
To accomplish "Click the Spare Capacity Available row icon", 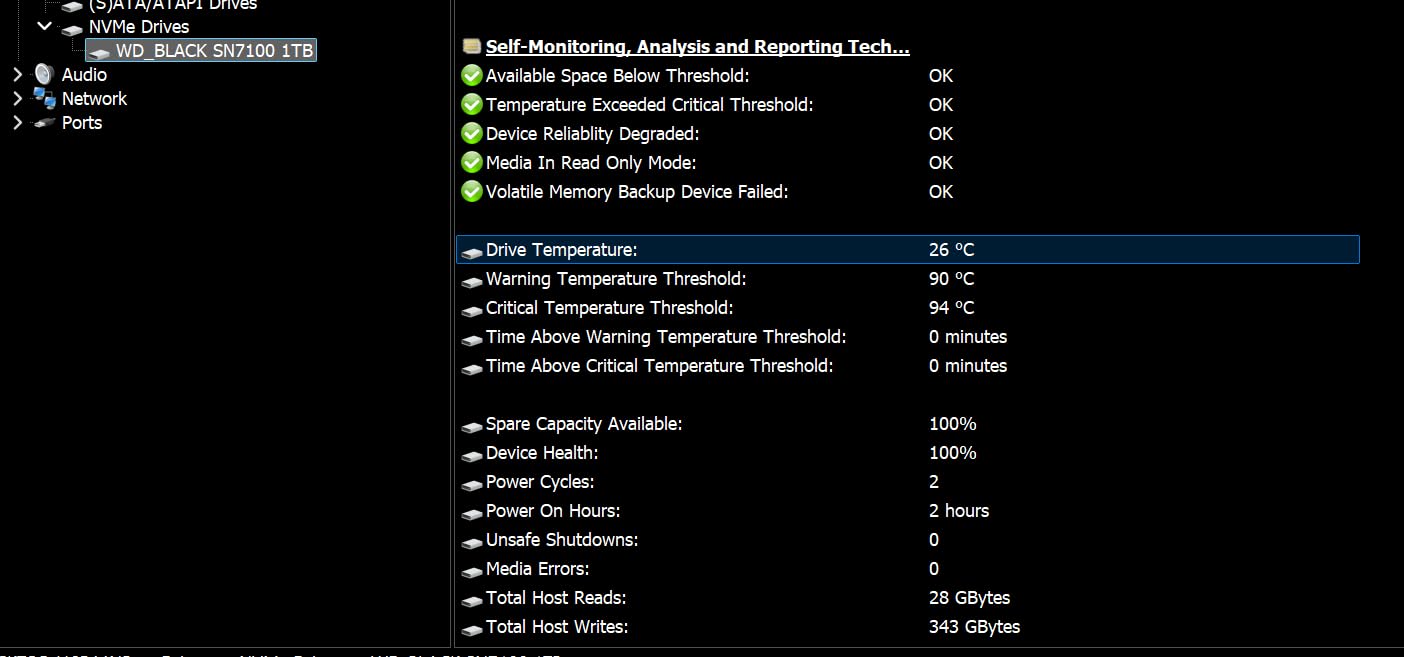I will tap(472, 426).
